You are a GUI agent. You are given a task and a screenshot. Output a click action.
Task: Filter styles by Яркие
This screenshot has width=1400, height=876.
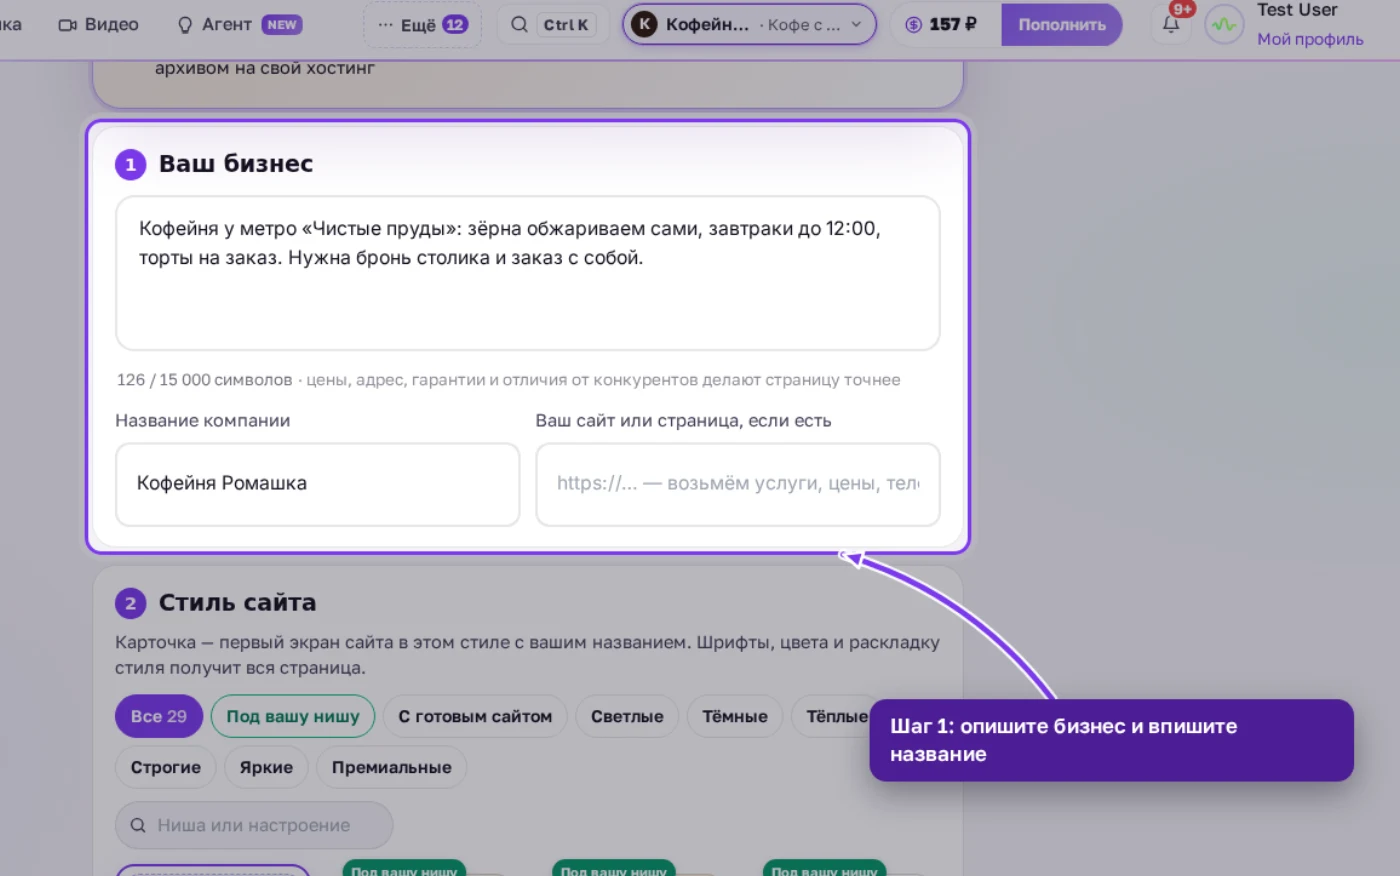pyautogui.click(x=266, y=767)
